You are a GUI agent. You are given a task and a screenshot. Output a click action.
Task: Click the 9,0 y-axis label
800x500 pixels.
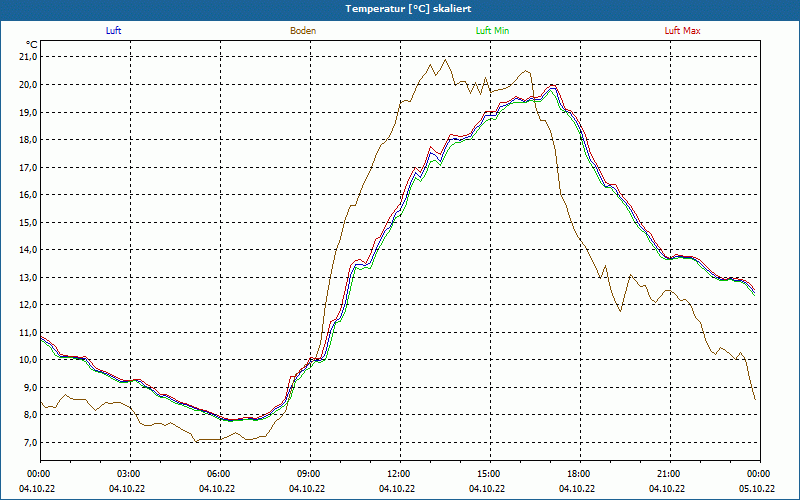coord(33,387)
